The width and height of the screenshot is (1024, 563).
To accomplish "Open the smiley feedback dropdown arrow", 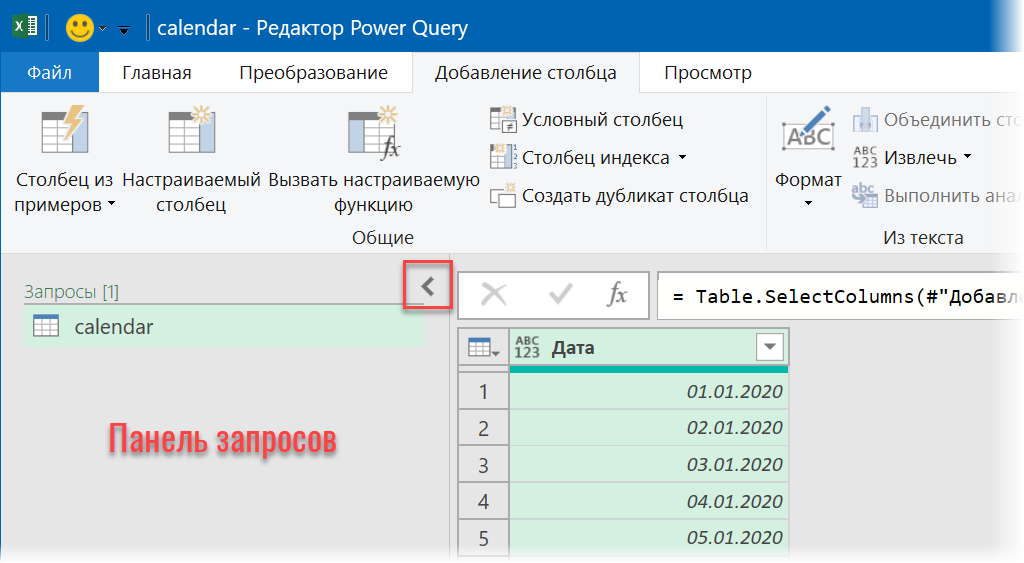I will [x=103, y=29].
